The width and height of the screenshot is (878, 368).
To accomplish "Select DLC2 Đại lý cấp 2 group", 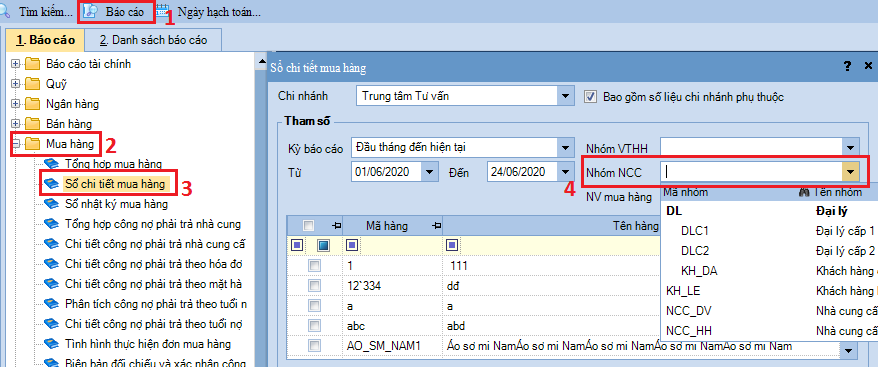I will (x=770, y=251).
